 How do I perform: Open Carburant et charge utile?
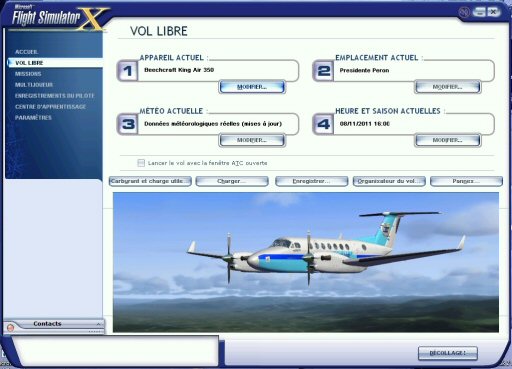150,181
